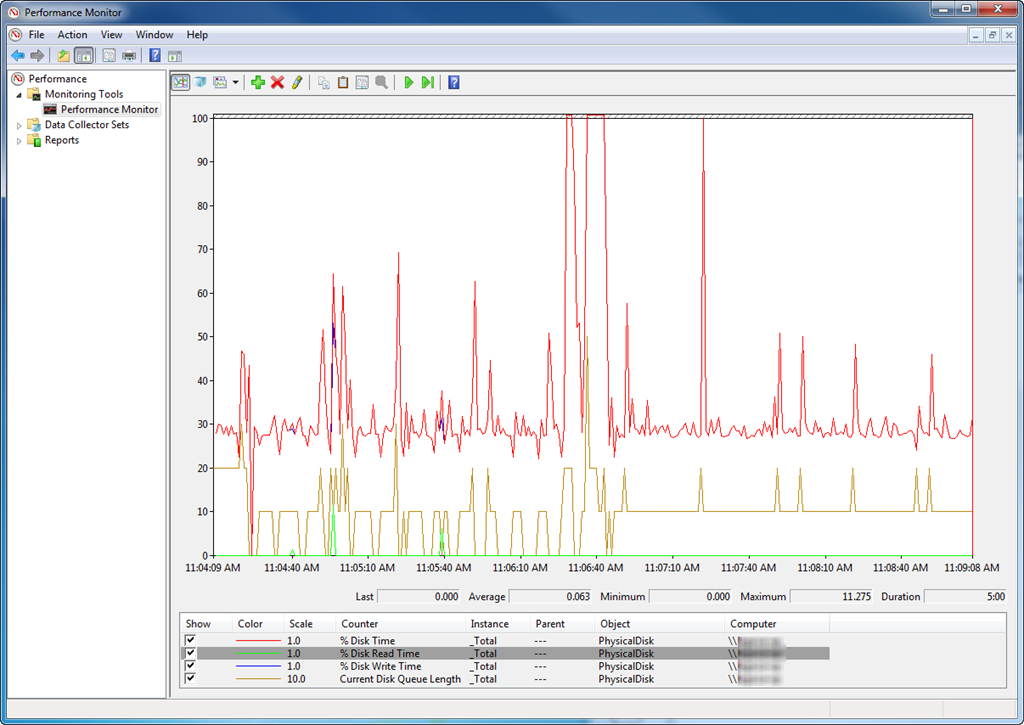Click the Paste Counter List clipboard icon
The image size is (1024, 725).
pyautogui.click(x=343, y=82)
